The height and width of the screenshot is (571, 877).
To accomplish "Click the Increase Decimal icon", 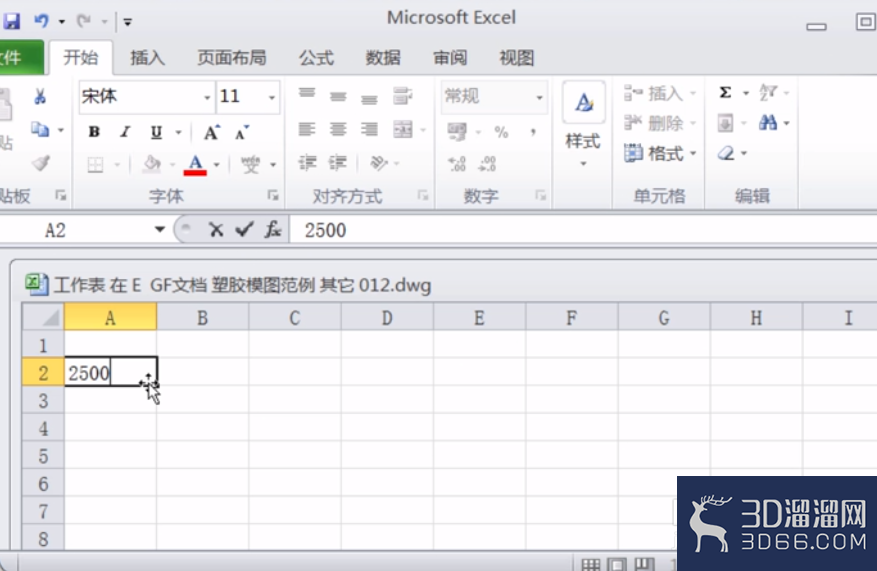I will [457, 164].
